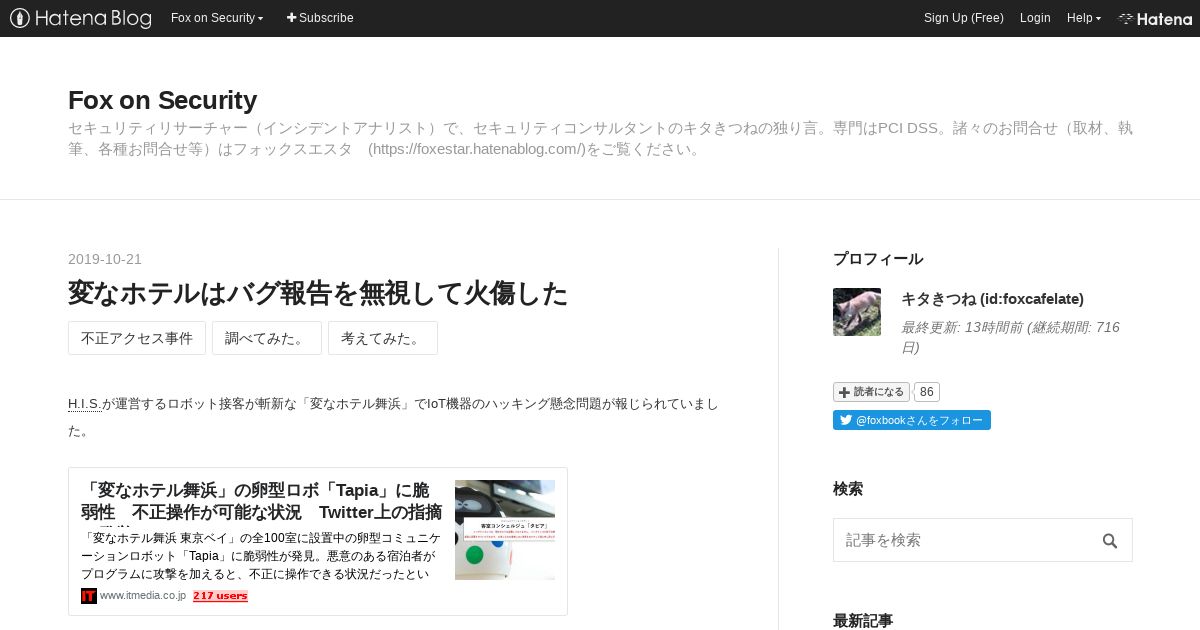
Task: Go to the Login page
Action: pos(1035,18)
